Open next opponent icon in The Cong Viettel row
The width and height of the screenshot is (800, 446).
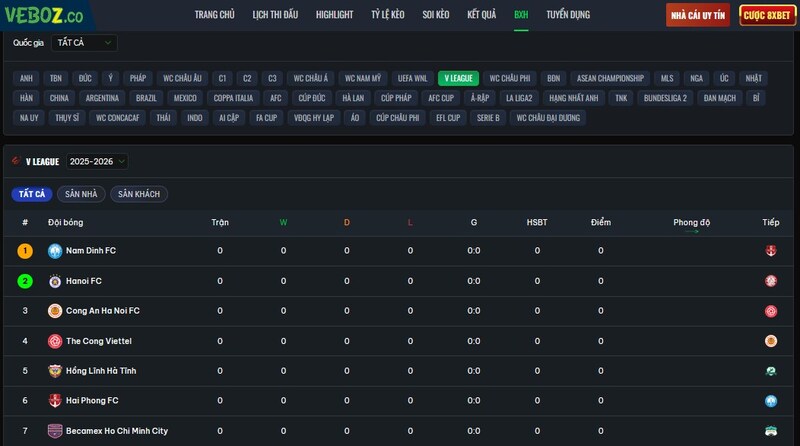pyautogui.click(x=770, y=341)
